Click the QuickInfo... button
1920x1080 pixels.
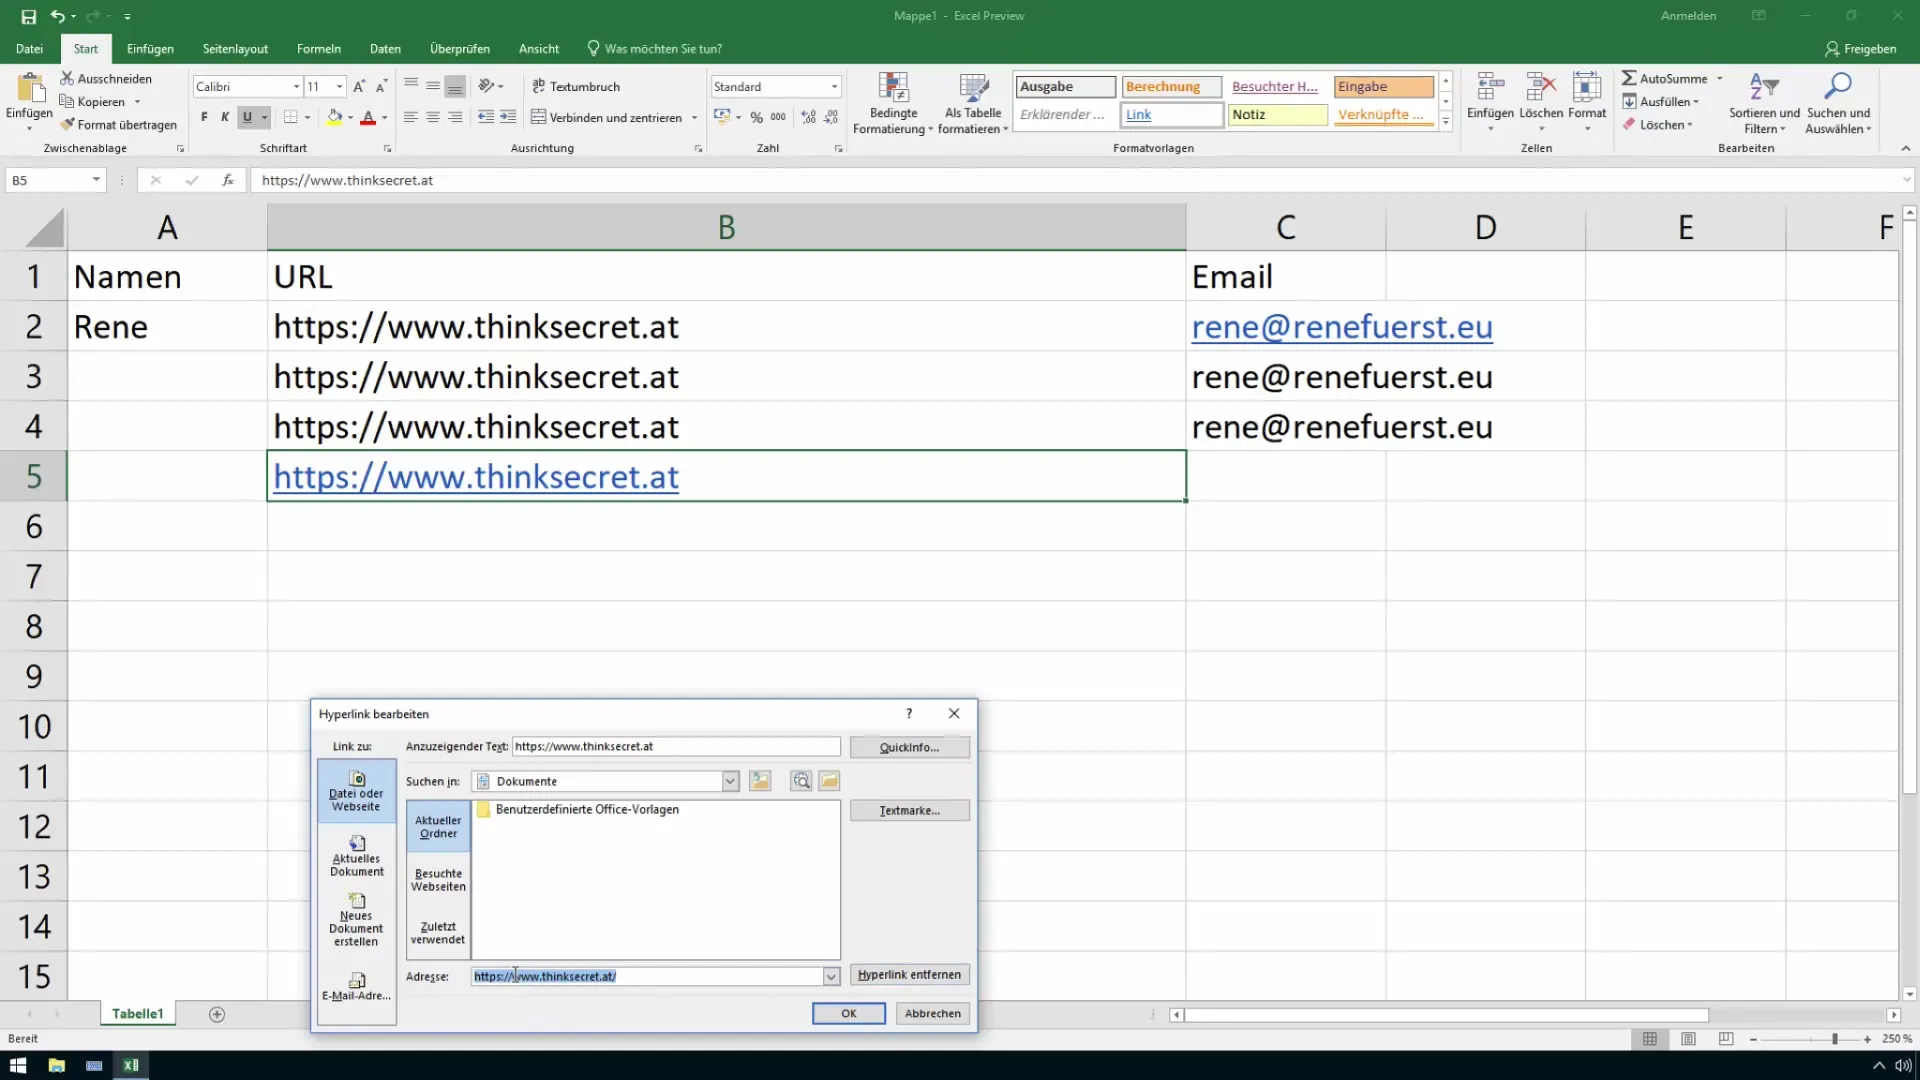909,747
